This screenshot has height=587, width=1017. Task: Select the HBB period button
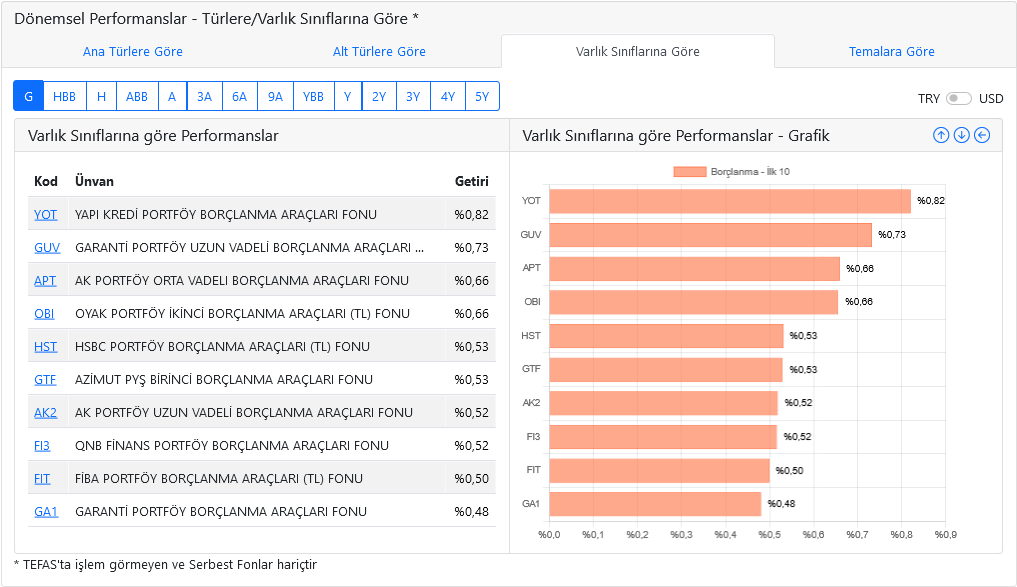click(65, 95)
